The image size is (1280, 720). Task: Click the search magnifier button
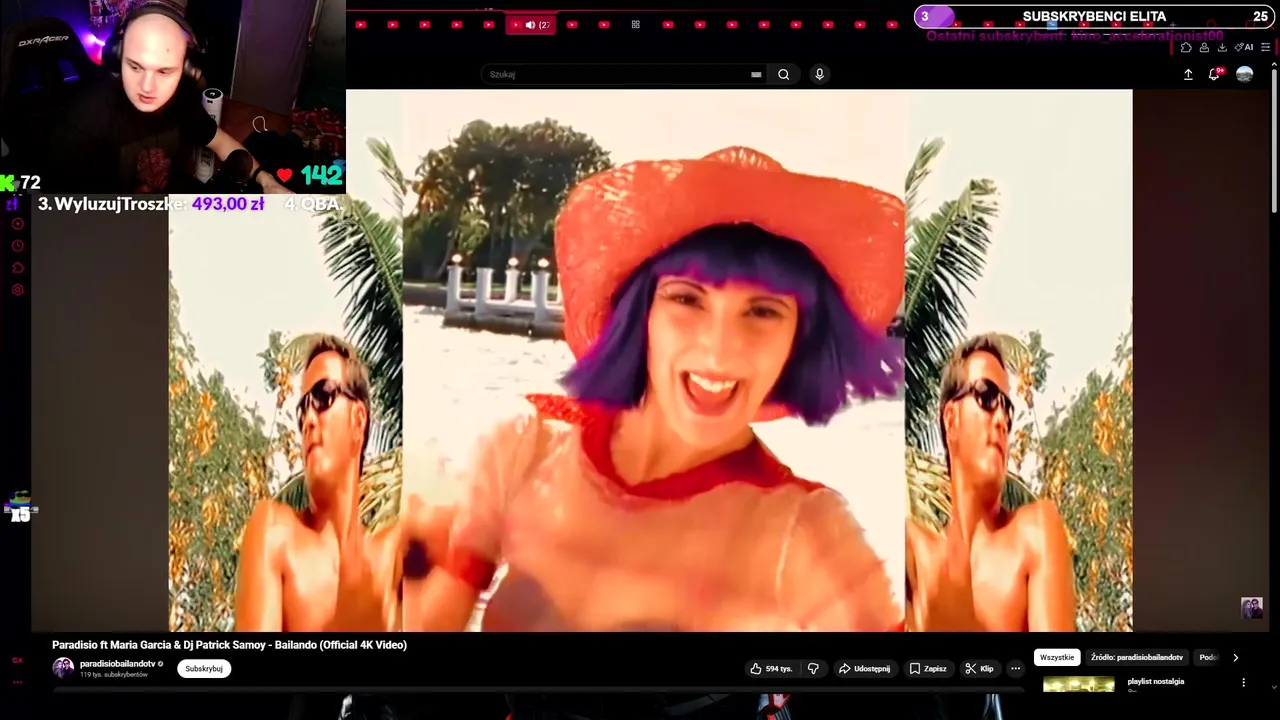pyautogui.click(x=783, y=74)
